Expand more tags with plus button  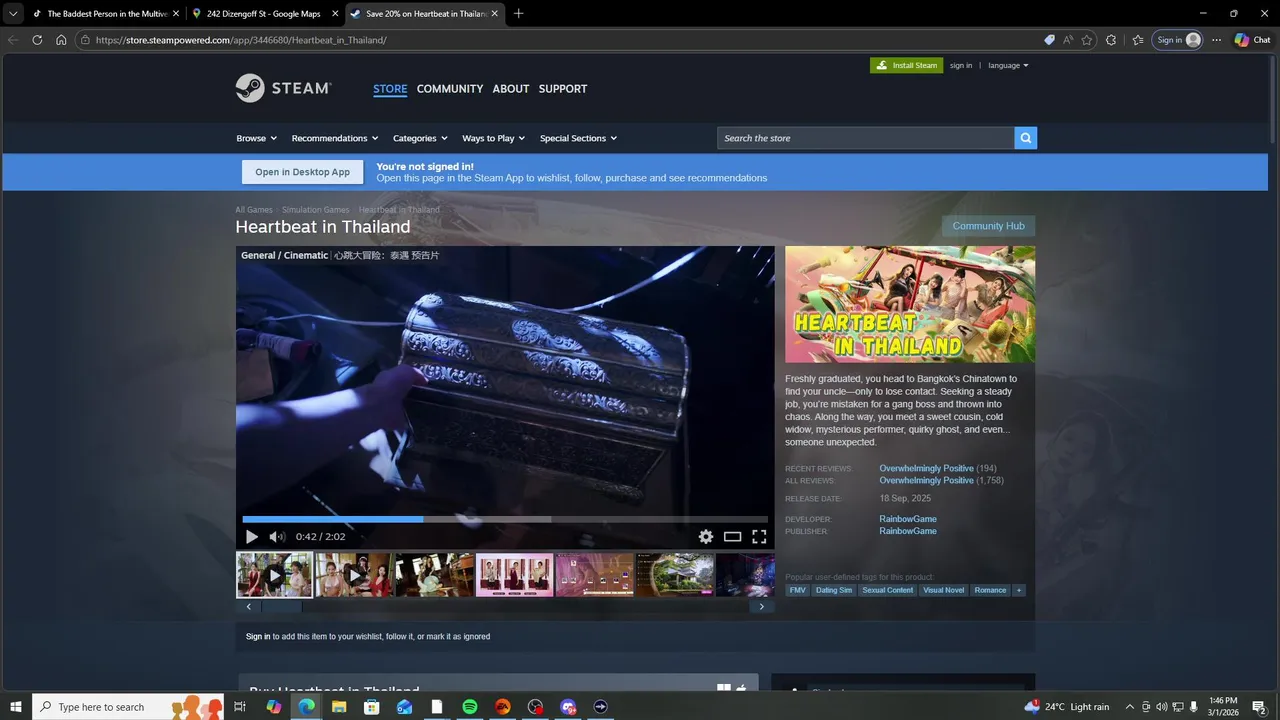pyautogui.click(x=1019, y=590)
